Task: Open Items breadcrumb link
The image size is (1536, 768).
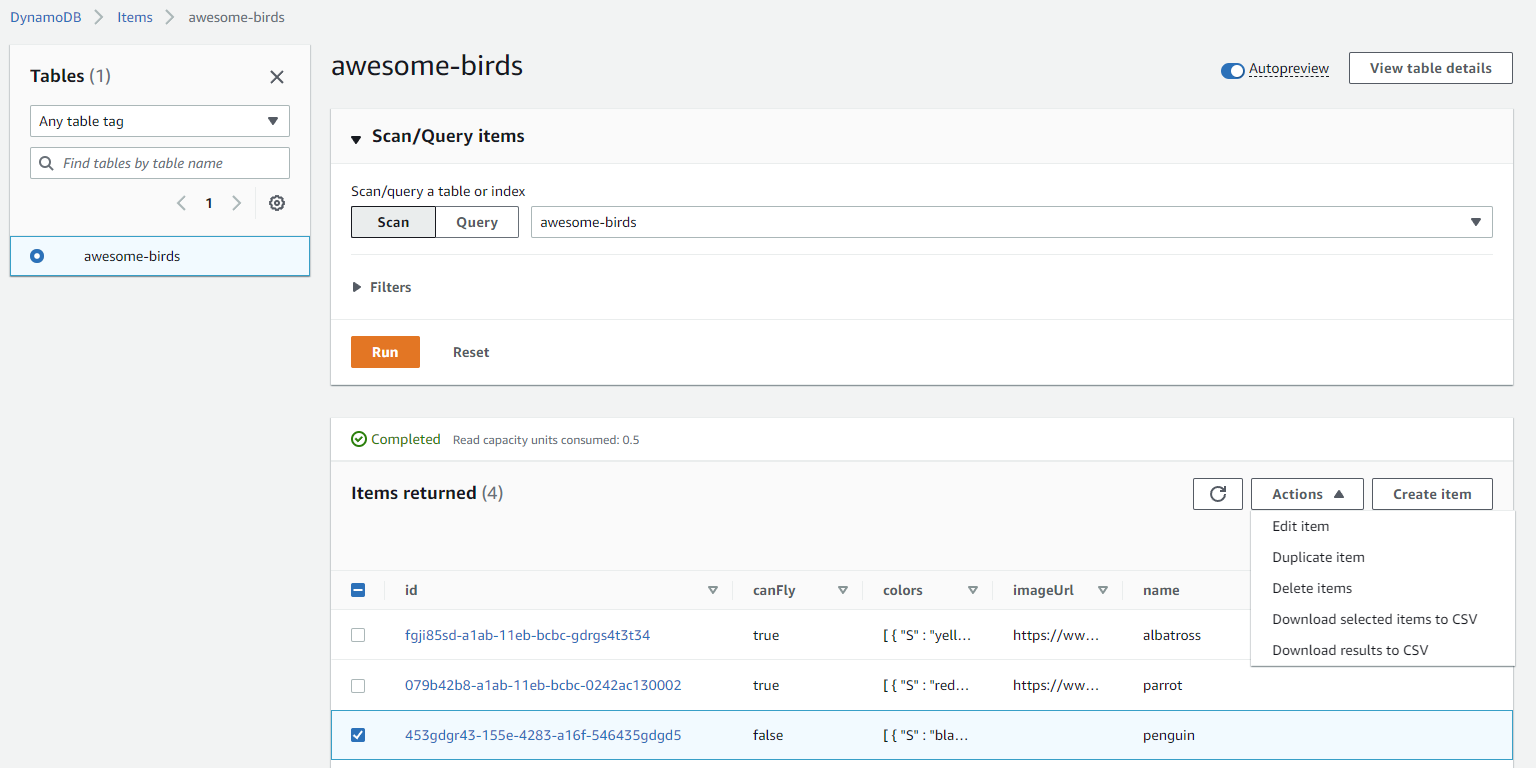Action: click(x=135, y=17)
